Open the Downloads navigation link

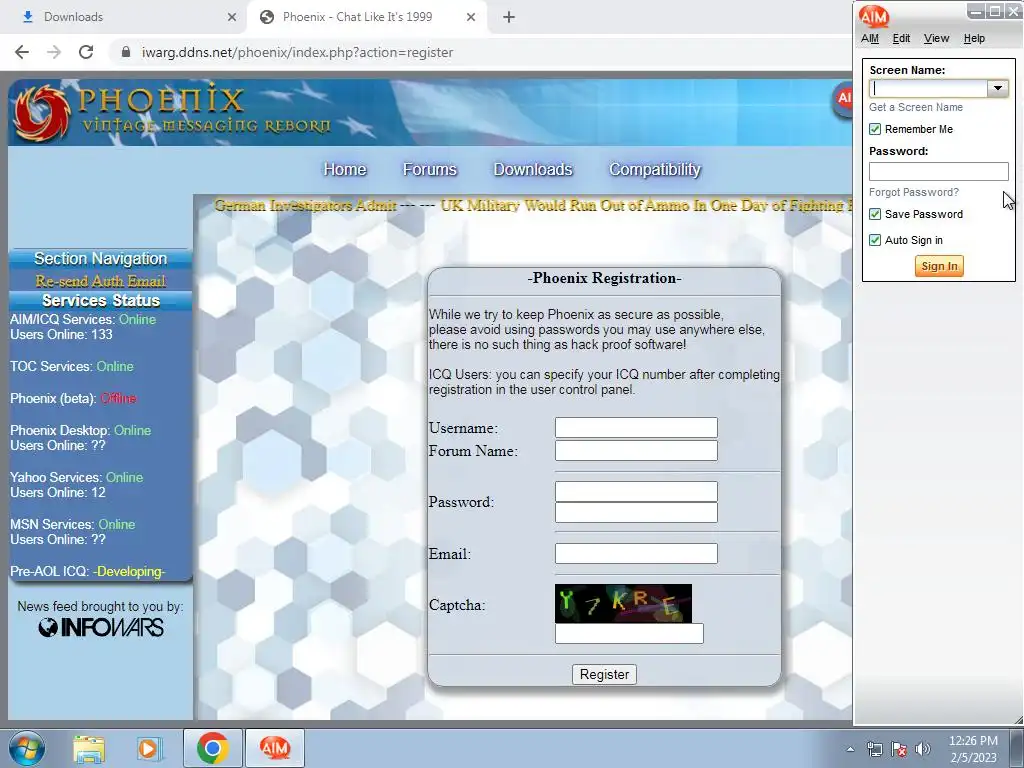click(533, 170)
